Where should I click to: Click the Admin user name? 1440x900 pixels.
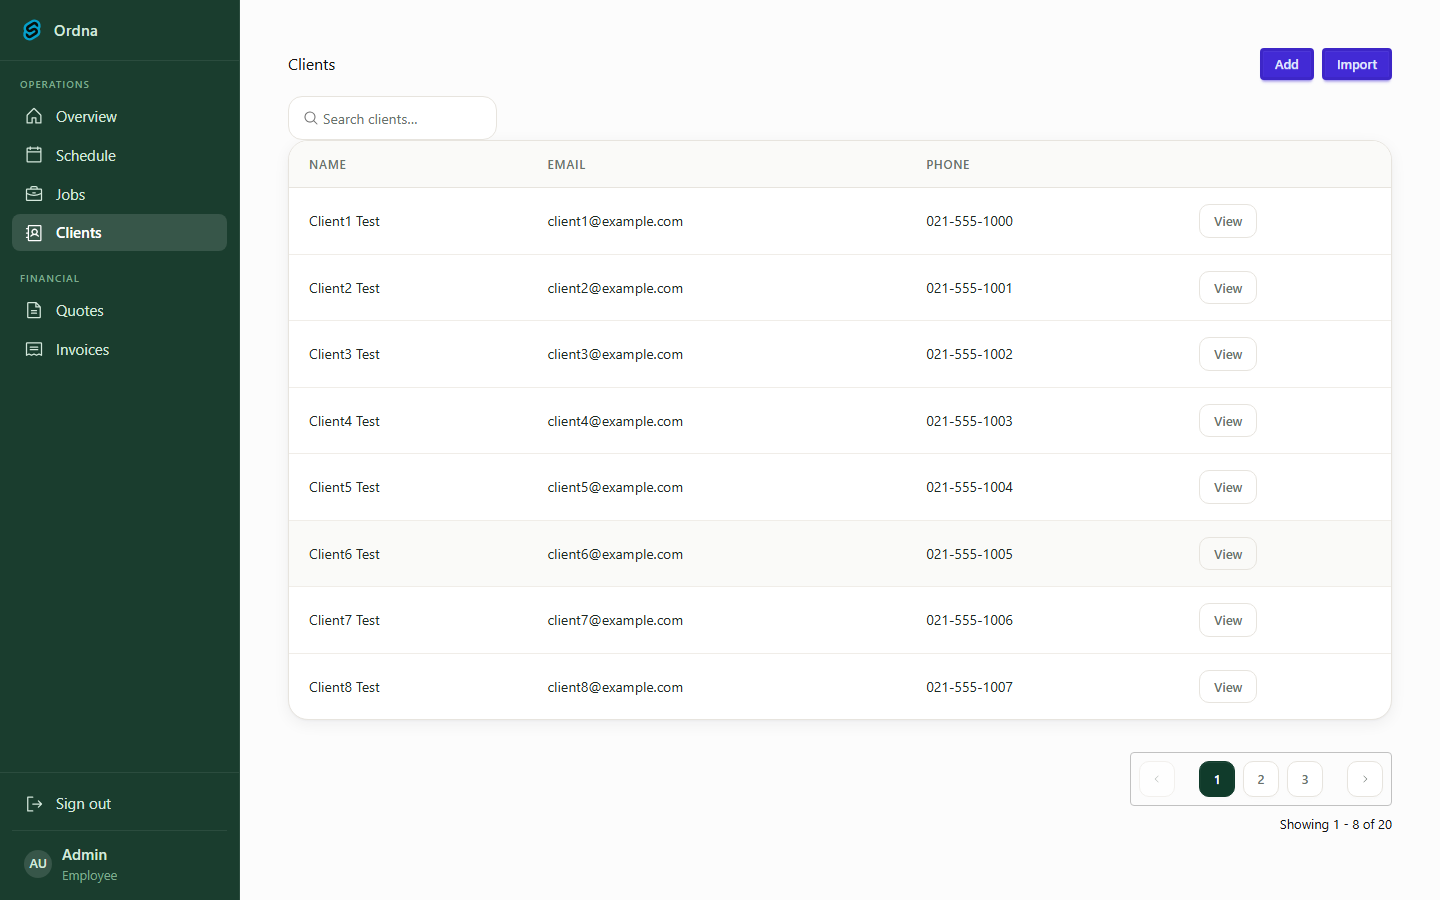[x=84, y=855]
